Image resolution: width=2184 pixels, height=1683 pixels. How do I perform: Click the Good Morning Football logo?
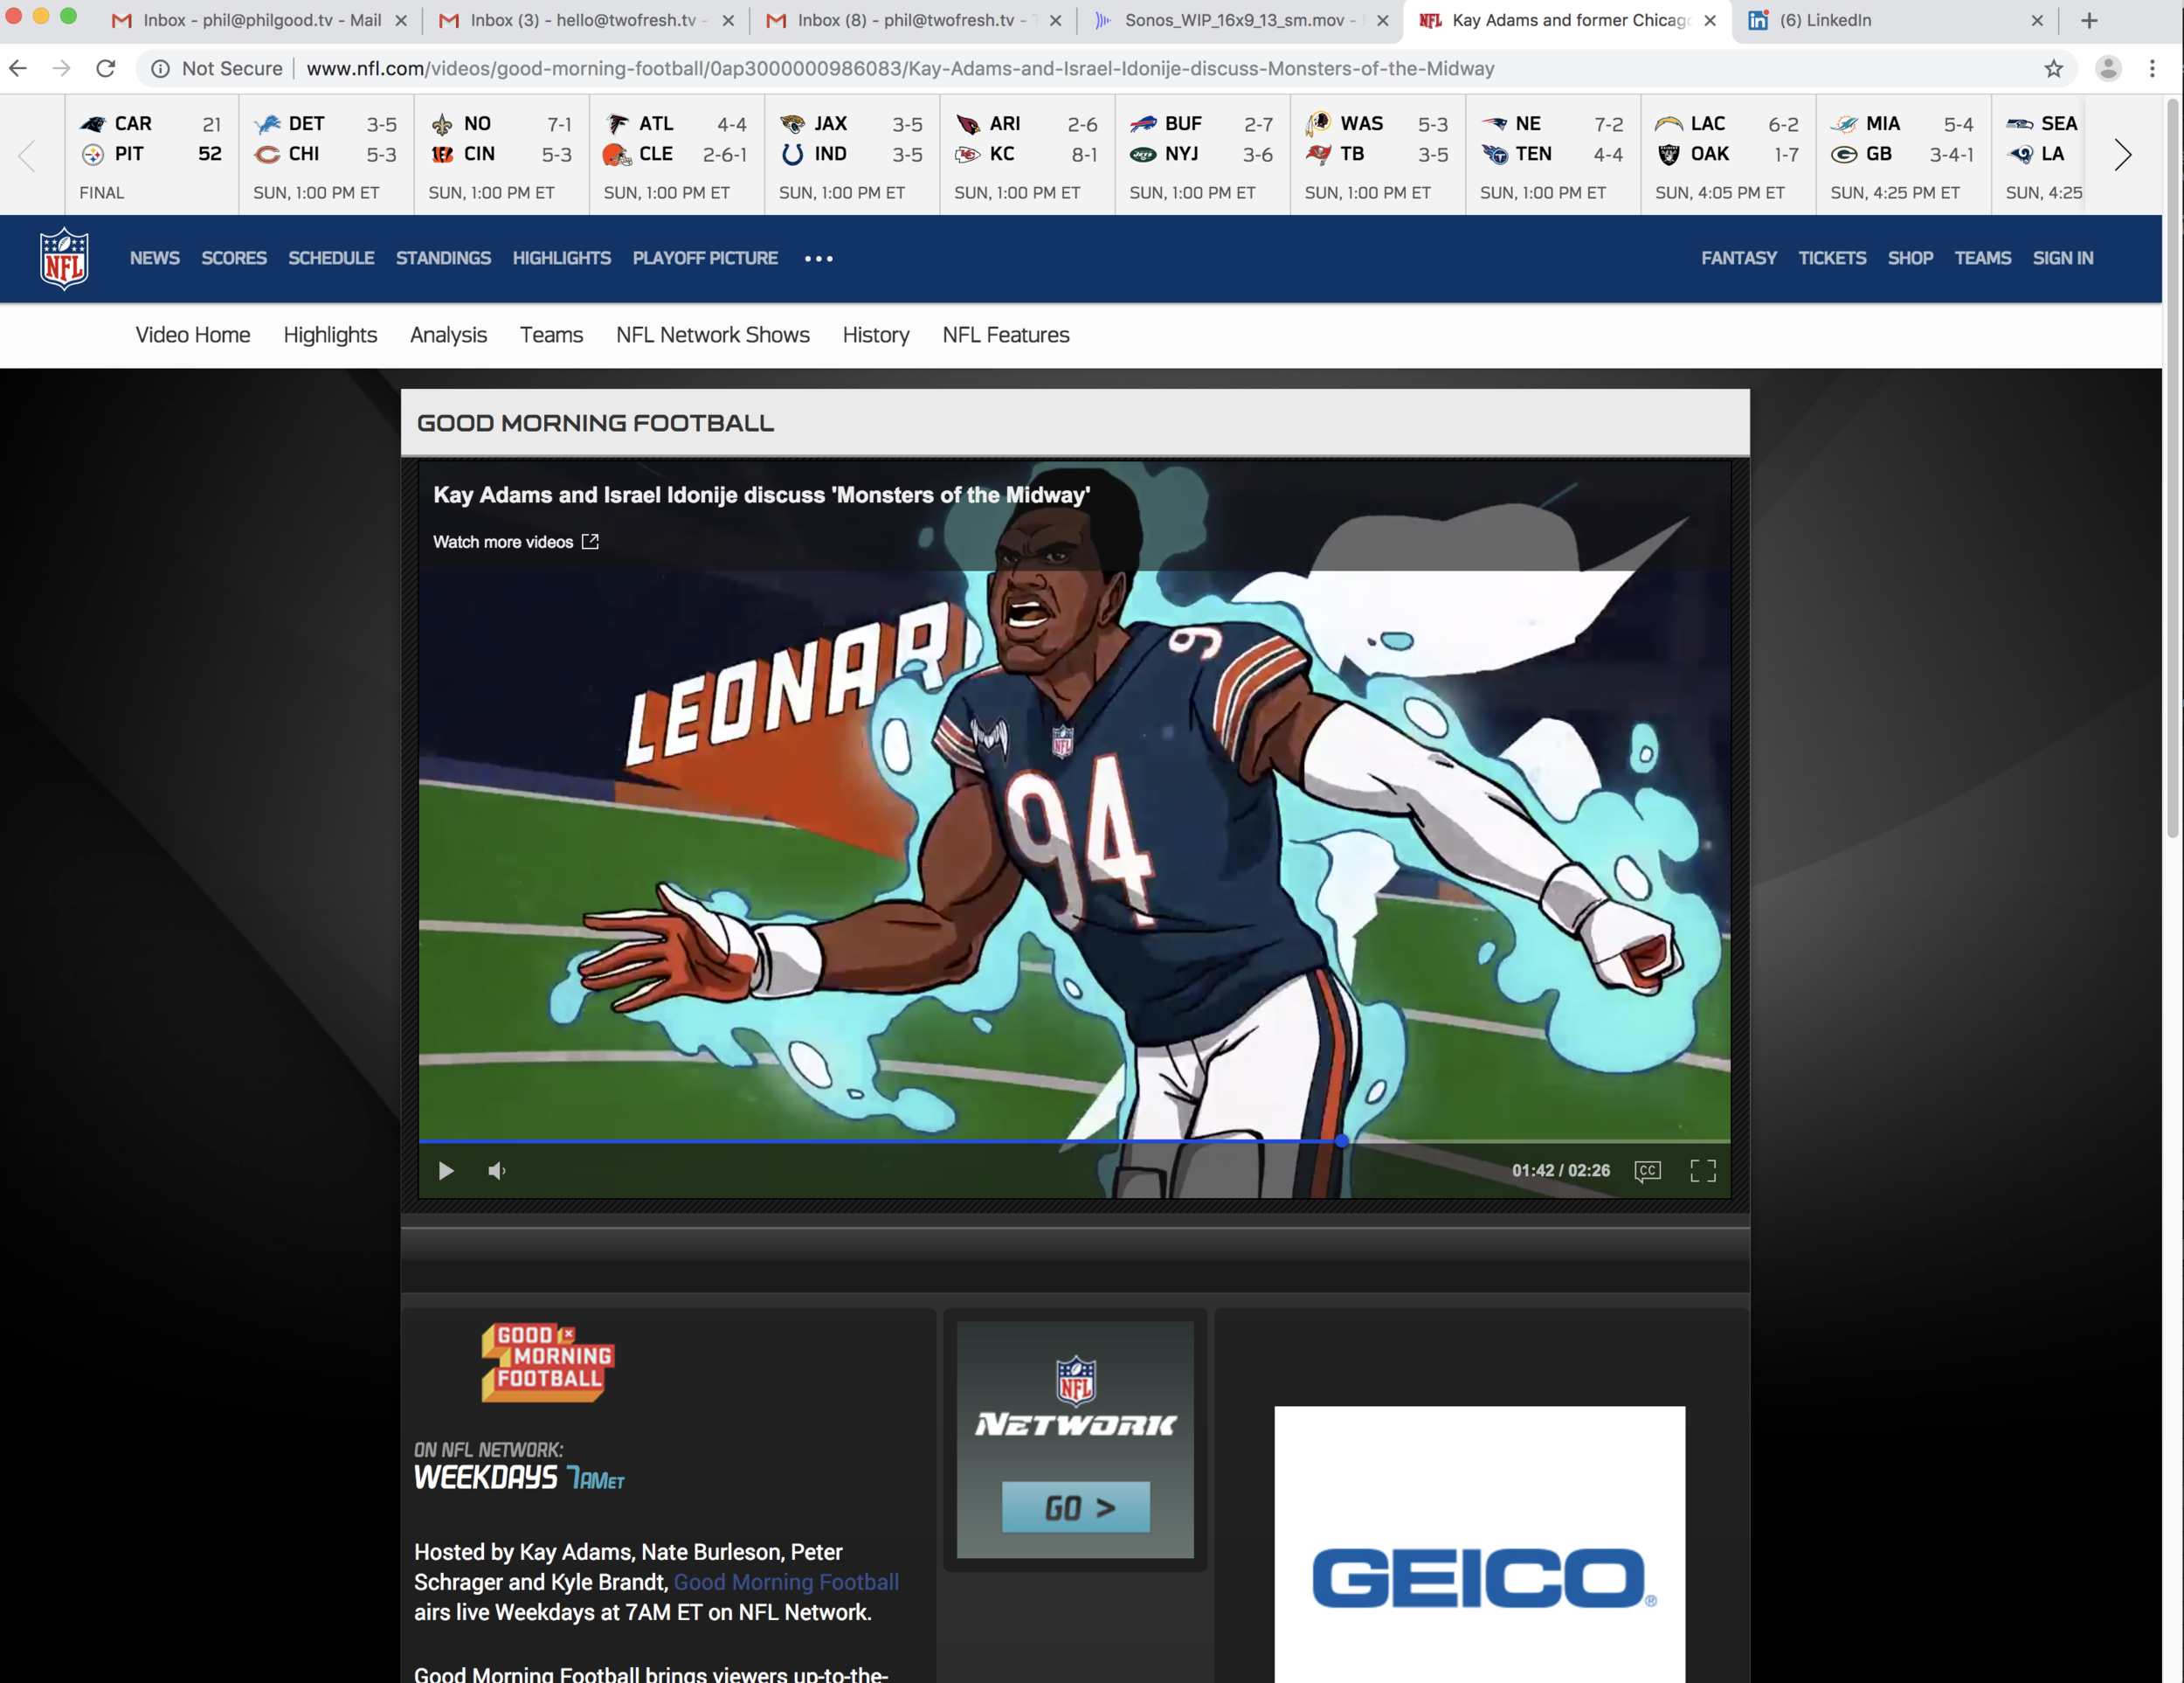547,1362
